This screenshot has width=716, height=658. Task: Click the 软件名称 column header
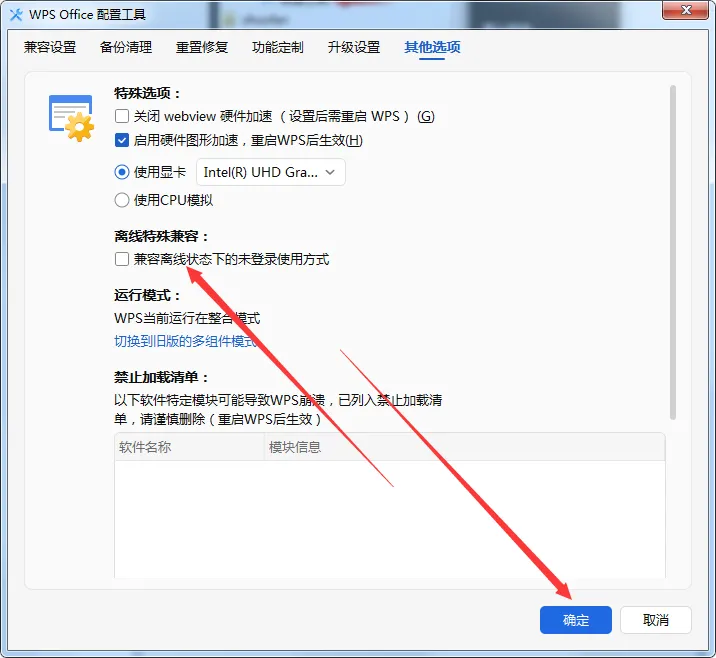tap(189, 447)
